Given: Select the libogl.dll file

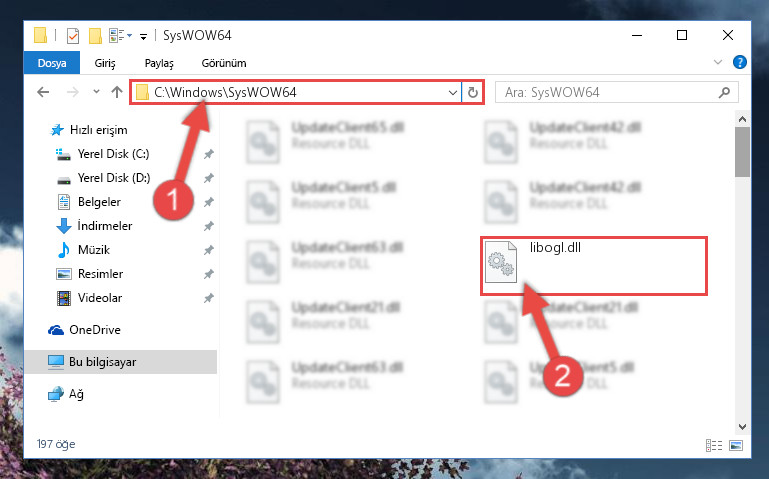Looking at the screenshot, I should (593, 266).
